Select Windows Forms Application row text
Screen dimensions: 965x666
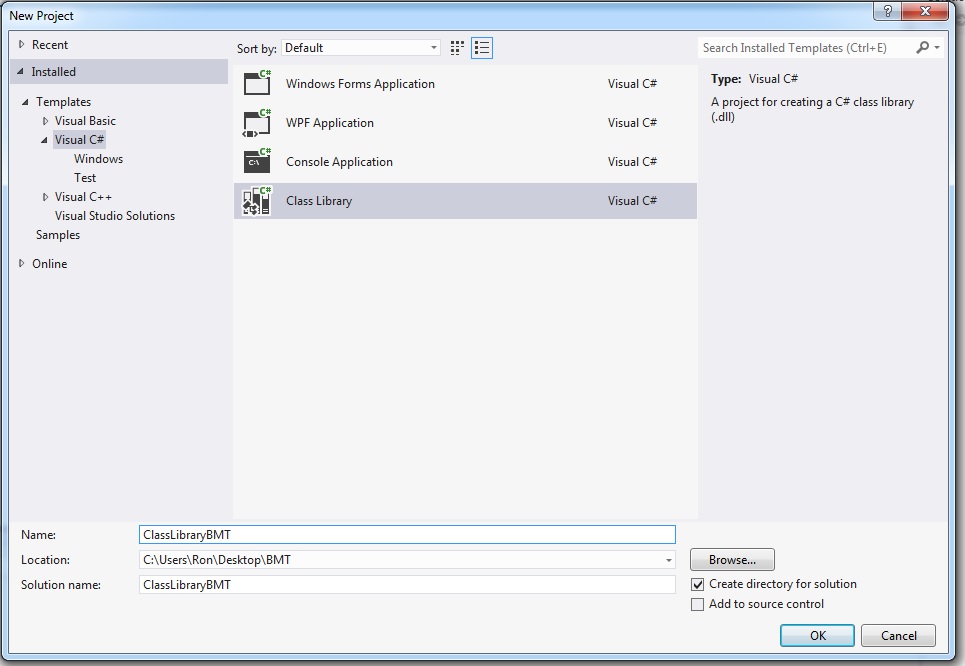pos(360,84)
